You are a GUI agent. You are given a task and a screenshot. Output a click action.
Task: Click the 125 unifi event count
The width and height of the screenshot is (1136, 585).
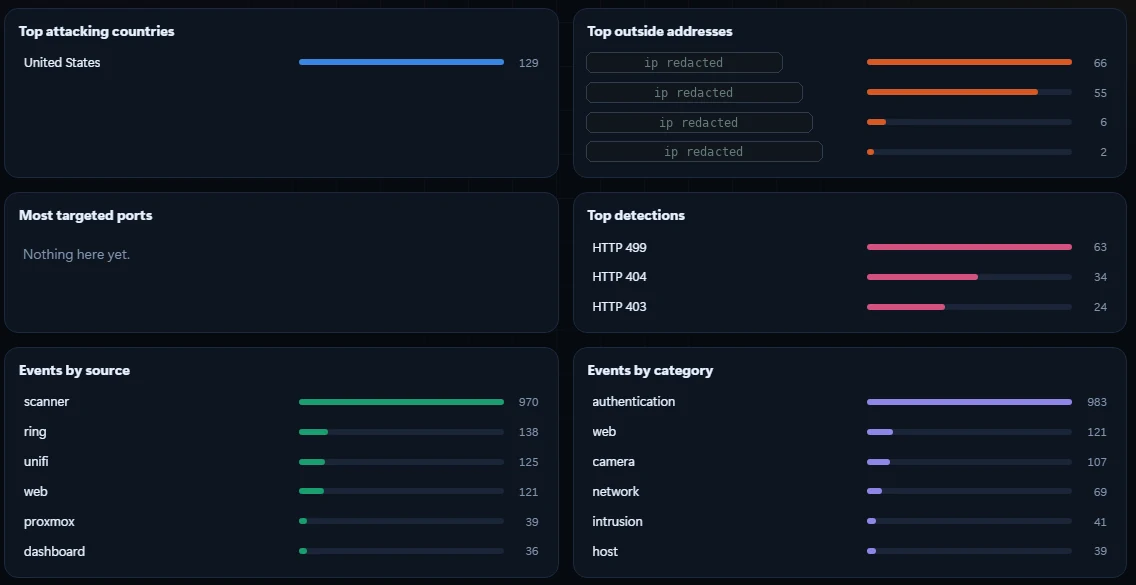pos(528,462)
